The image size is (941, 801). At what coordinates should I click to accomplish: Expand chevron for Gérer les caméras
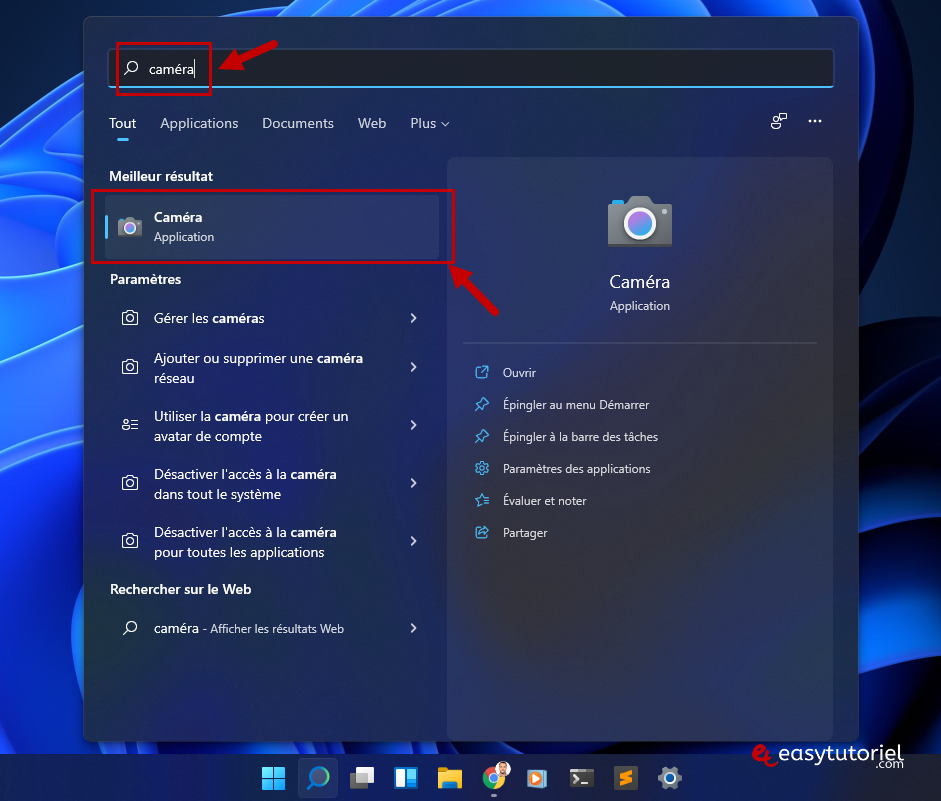point(413,318)
